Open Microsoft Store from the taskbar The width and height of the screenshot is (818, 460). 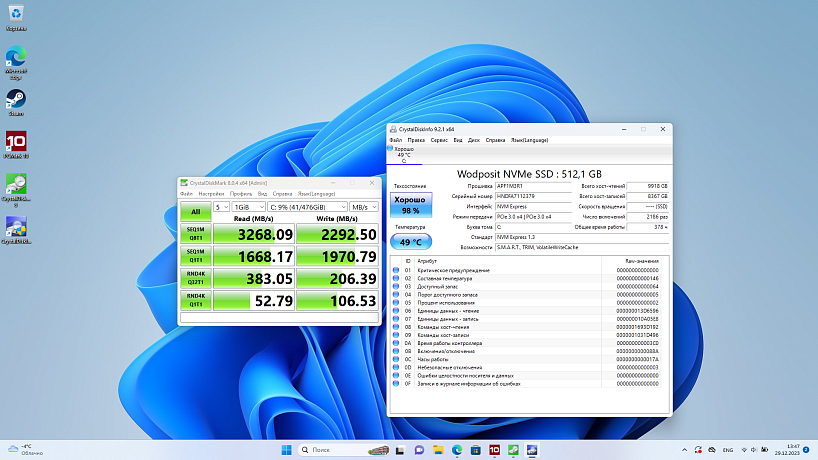[476, 450]
